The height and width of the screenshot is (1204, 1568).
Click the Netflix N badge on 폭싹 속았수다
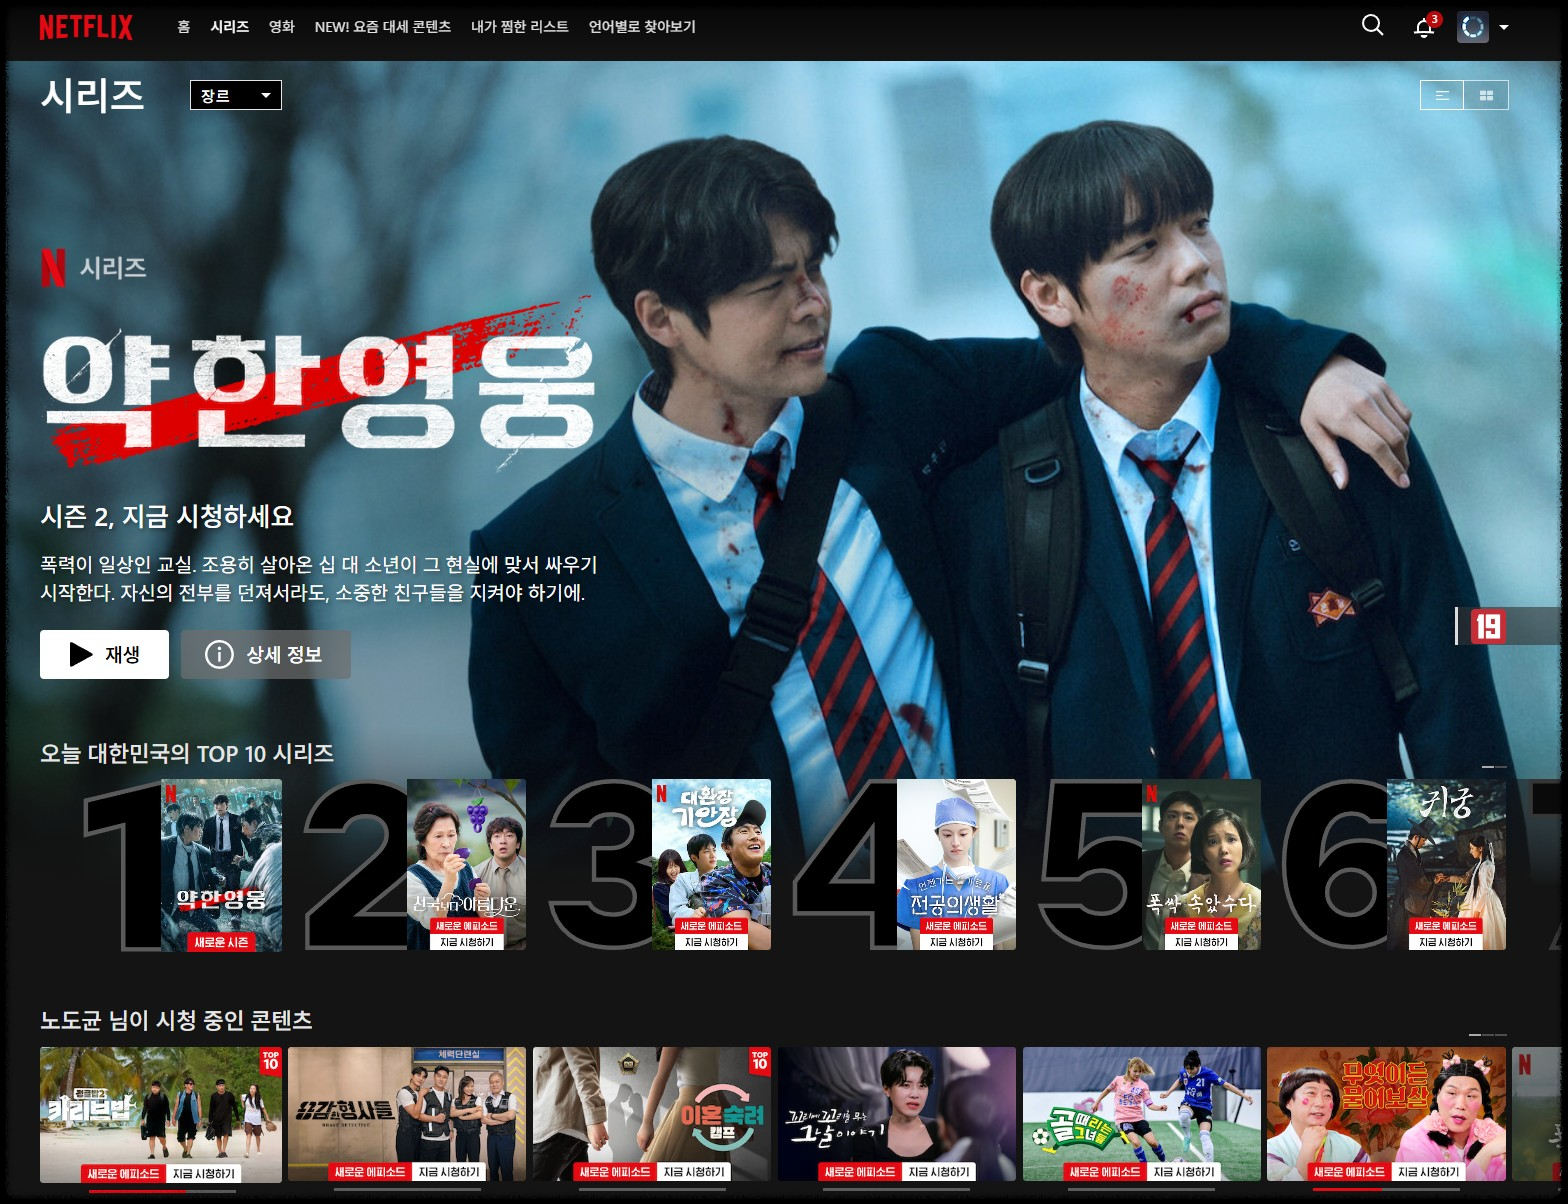pyautogui.click(x=1151, y=794)
